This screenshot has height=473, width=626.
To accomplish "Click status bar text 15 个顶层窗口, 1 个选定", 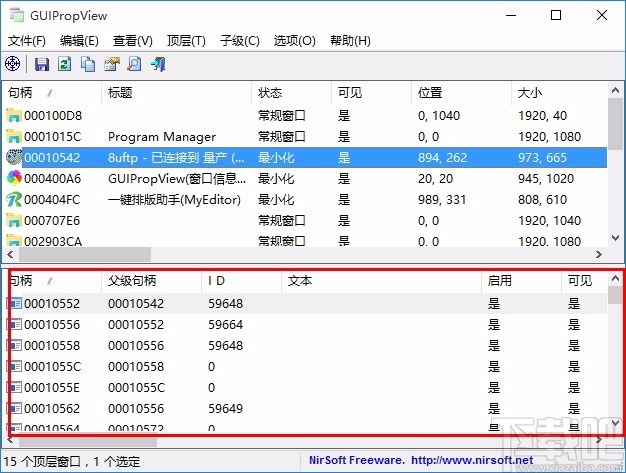I will (x=72, y=461).
